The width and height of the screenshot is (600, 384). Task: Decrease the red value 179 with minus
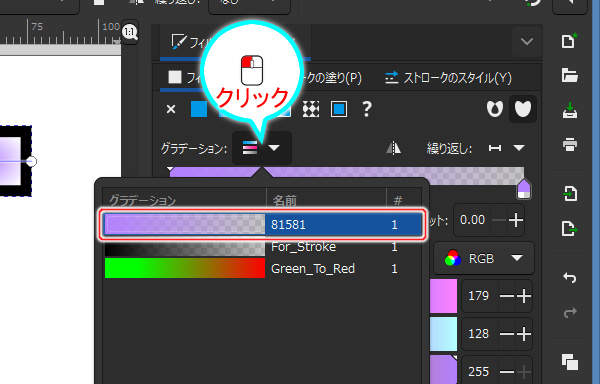tap(507, 296)
